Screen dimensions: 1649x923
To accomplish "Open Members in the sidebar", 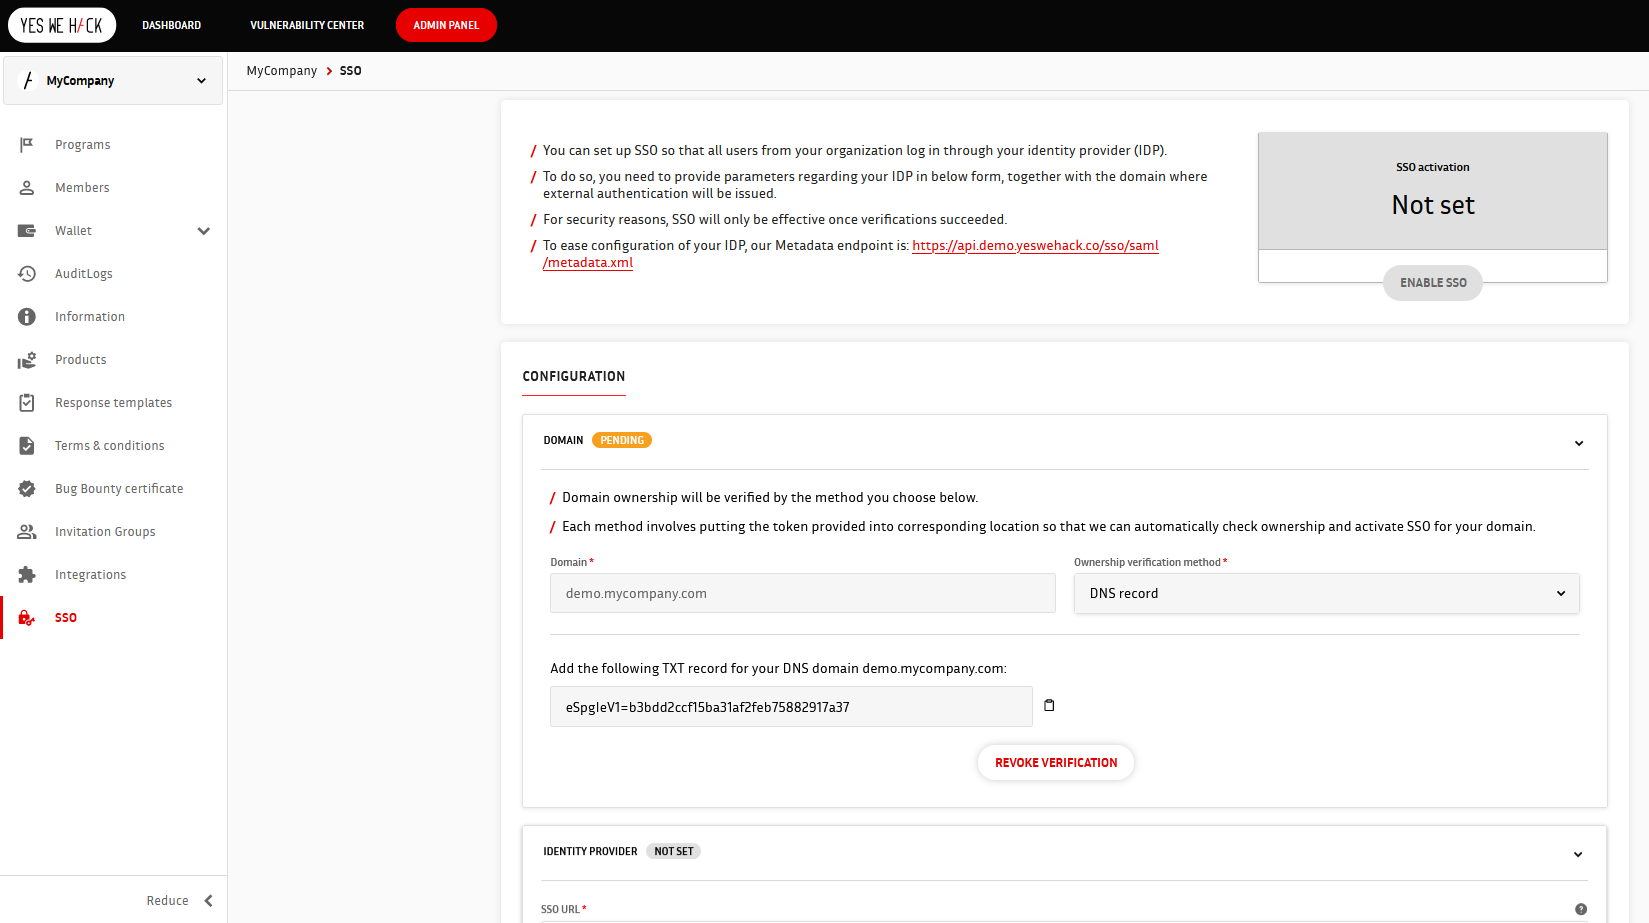I will pos(82,188).
